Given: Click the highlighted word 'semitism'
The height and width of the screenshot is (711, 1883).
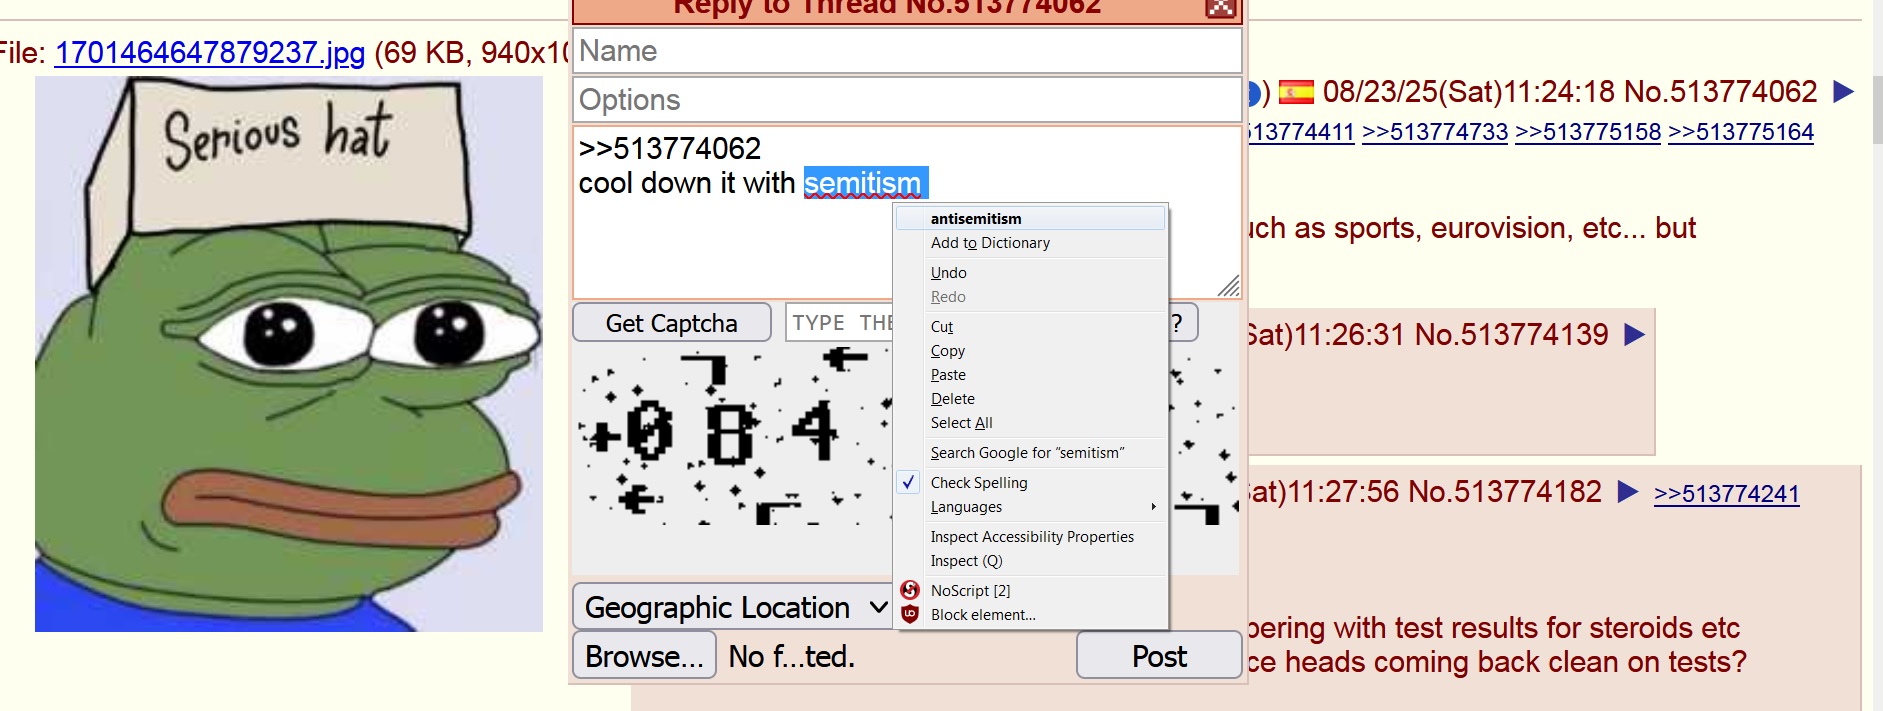Looking at the screenshot, I should [864, 183].
